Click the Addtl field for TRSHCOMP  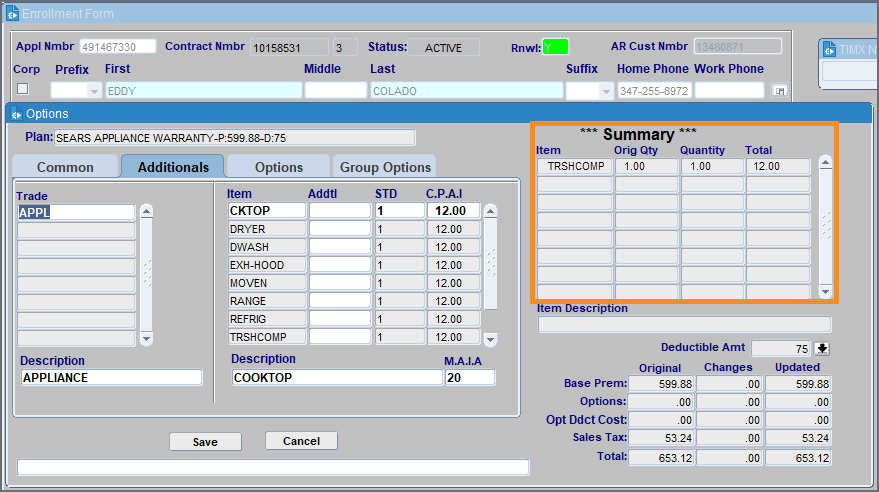pos(340,336)
